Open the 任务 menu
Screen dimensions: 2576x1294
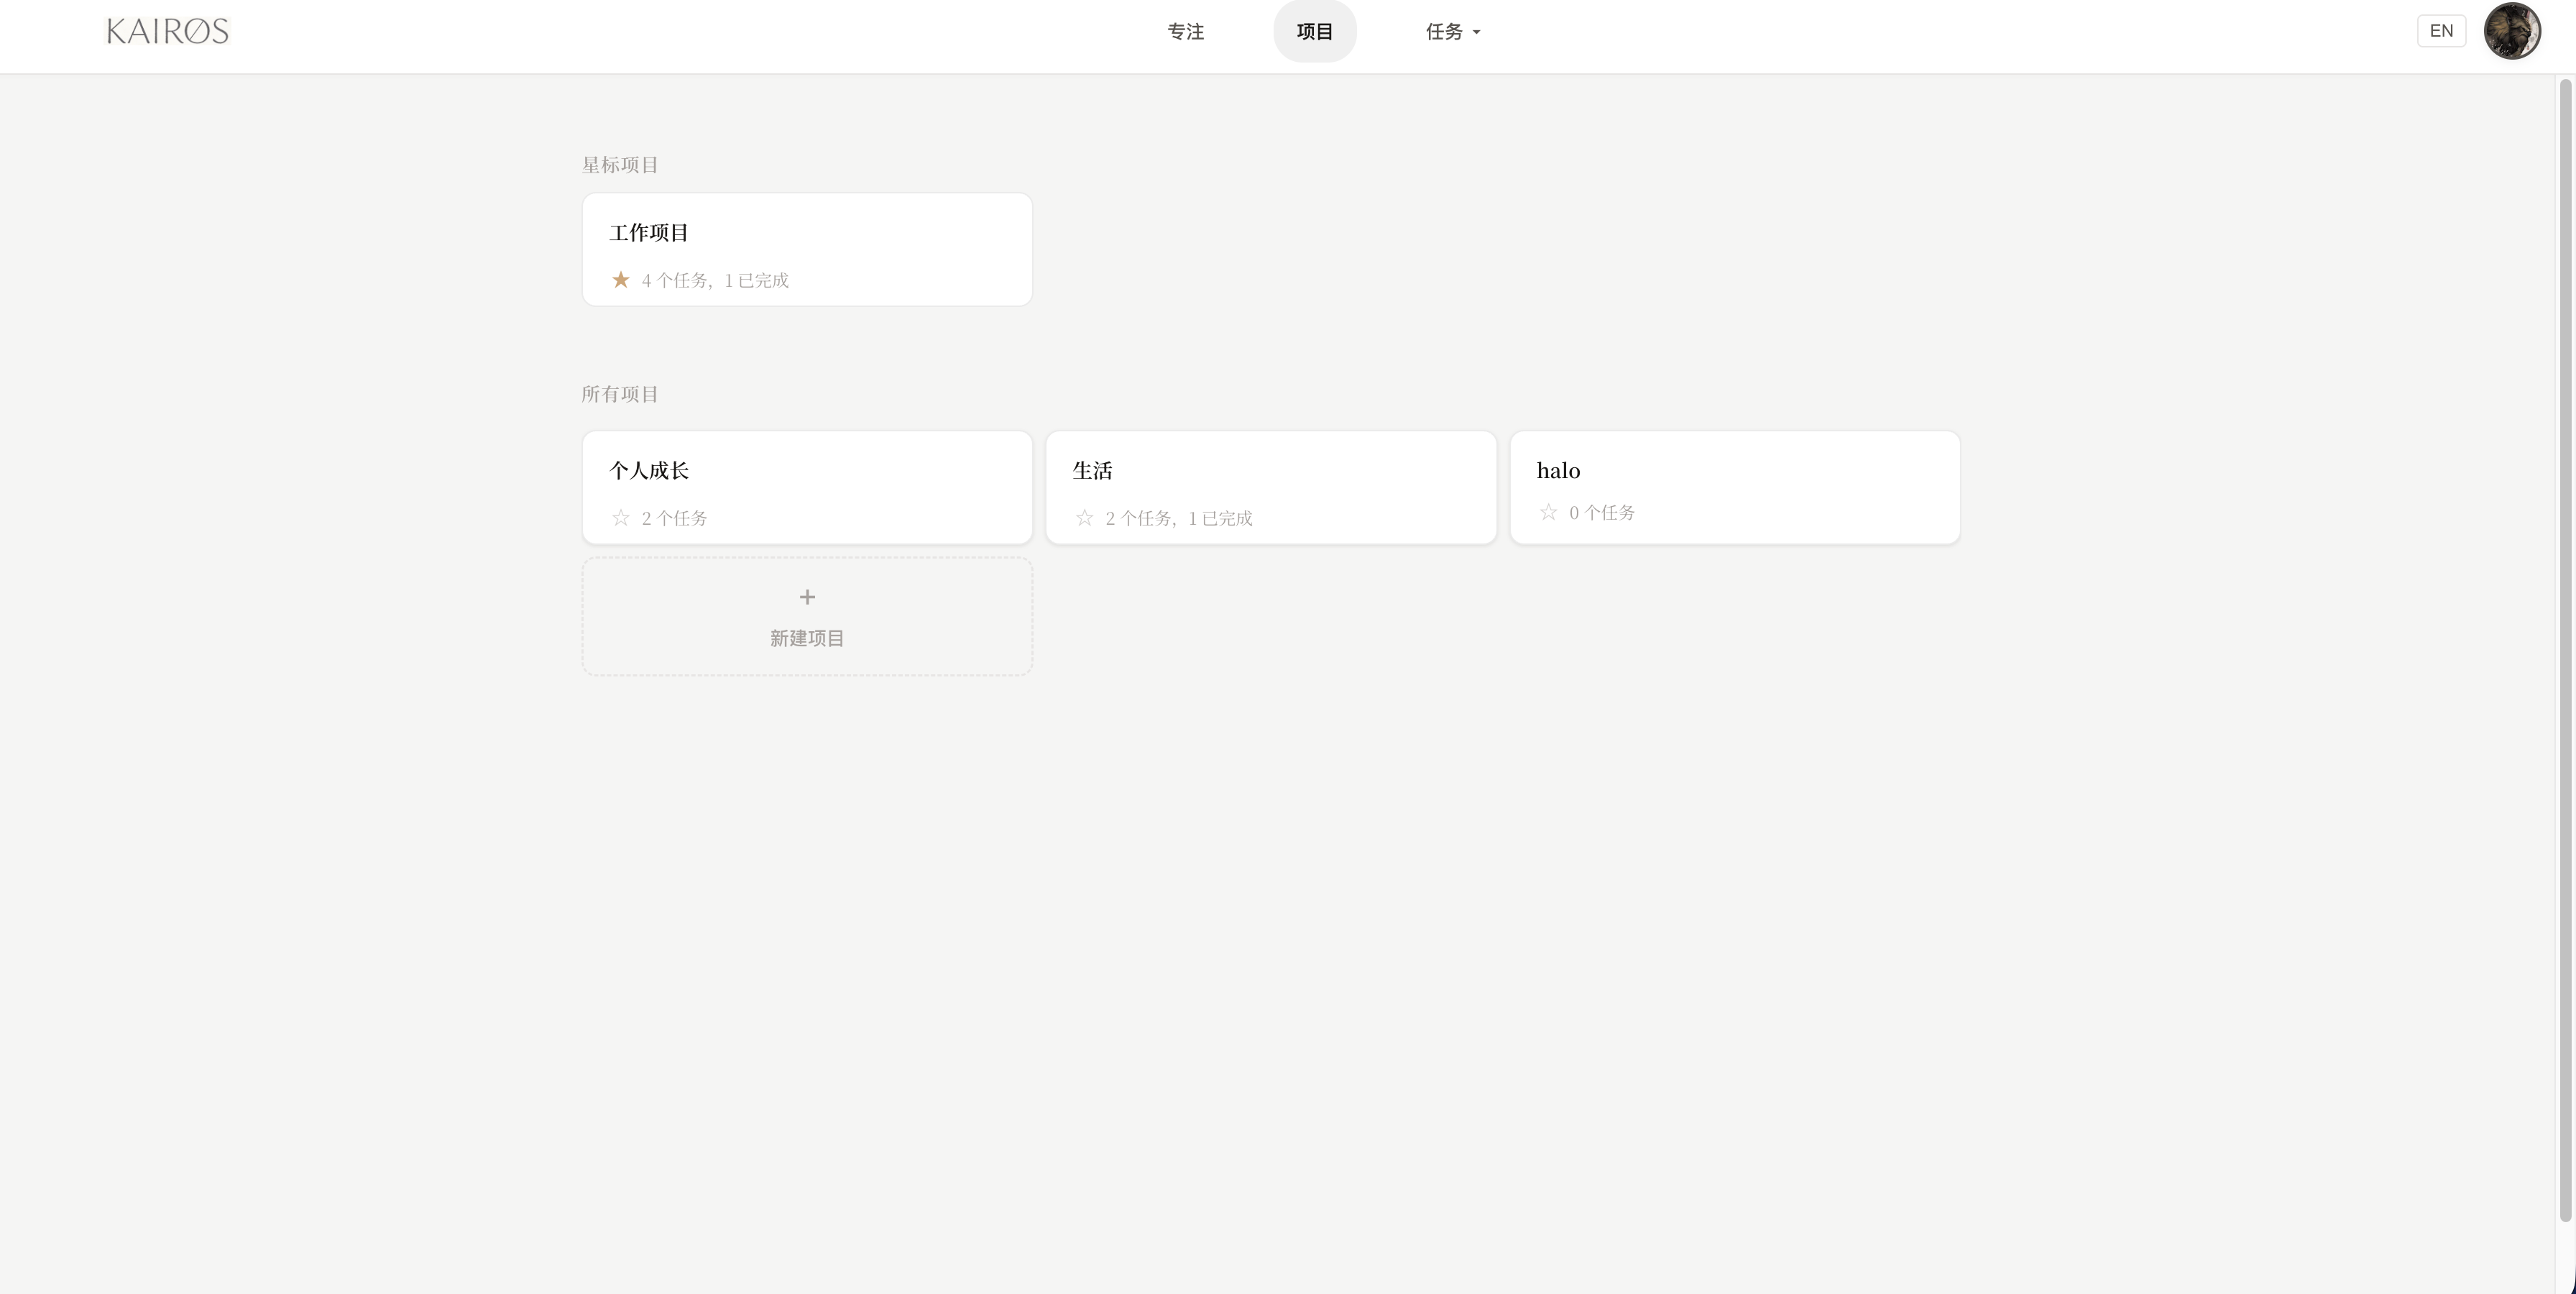point(1453,32)
